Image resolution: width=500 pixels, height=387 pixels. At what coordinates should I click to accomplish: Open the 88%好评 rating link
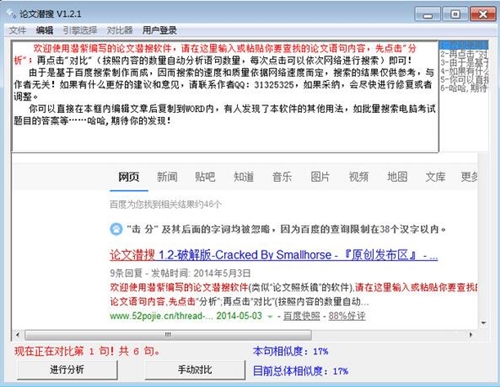pyautogui.click(x=347, y=316)
